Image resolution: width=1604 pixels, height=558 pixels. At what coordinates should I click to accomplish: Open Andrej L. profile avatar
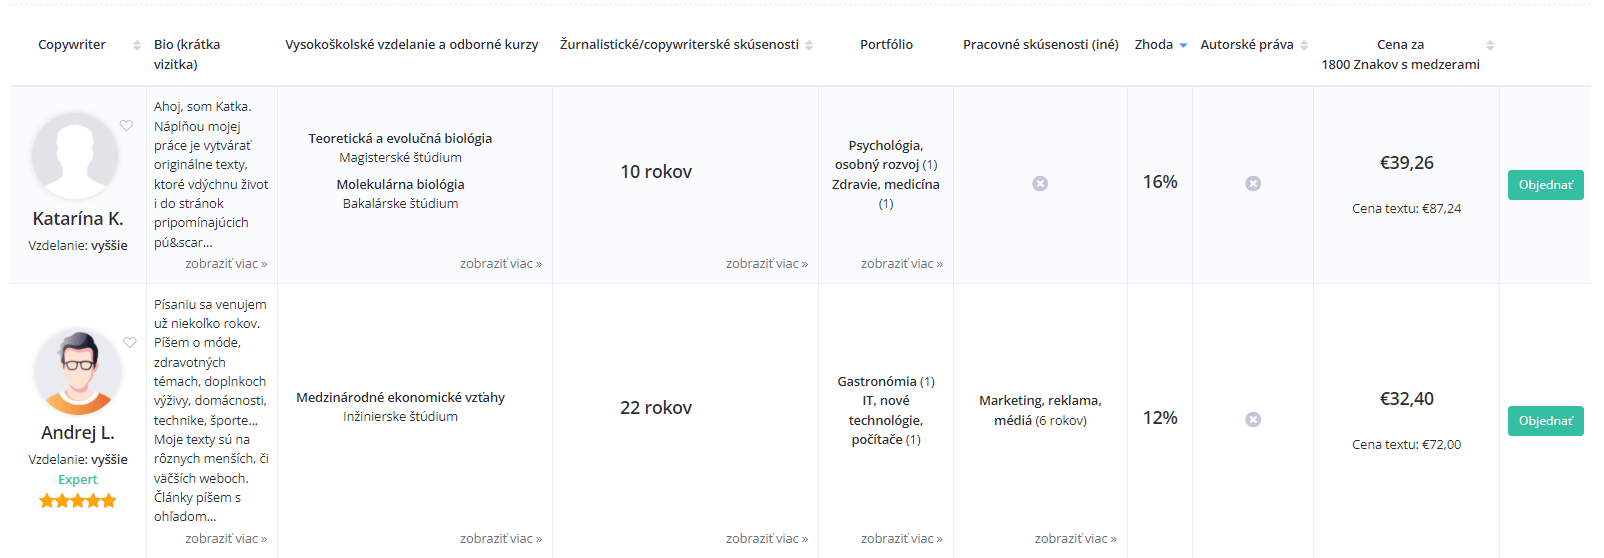coord(78,371)
